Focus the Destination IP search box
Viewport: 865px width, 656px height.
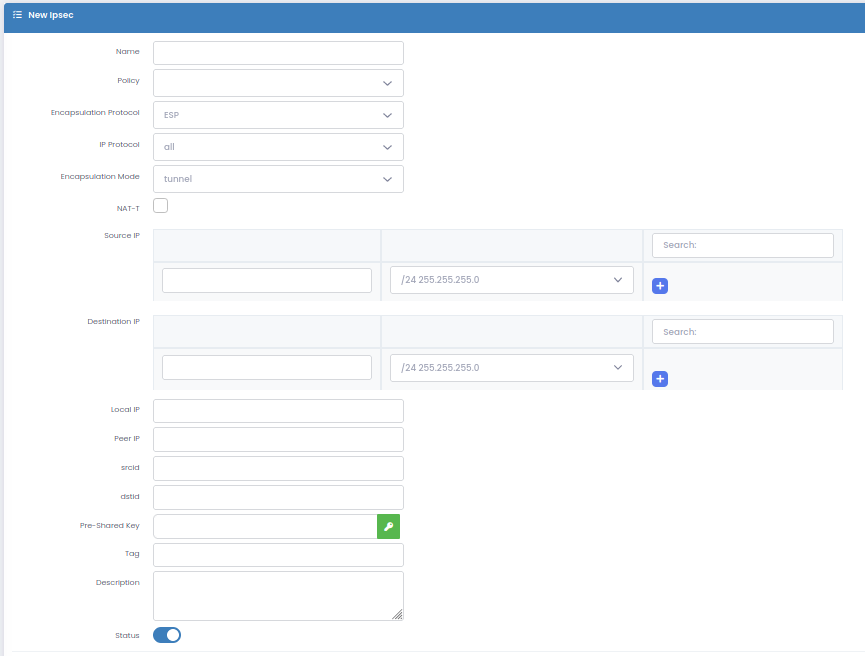coord(742,332)
